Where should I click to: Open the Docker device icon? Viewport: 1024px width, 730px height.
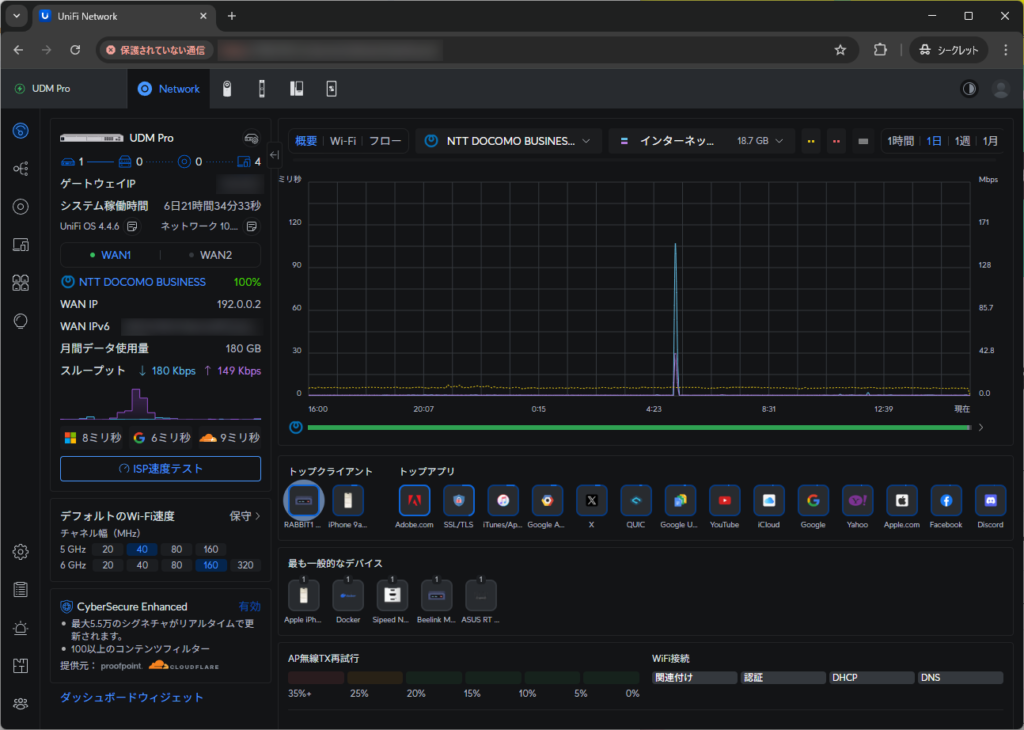pos(348,595)
